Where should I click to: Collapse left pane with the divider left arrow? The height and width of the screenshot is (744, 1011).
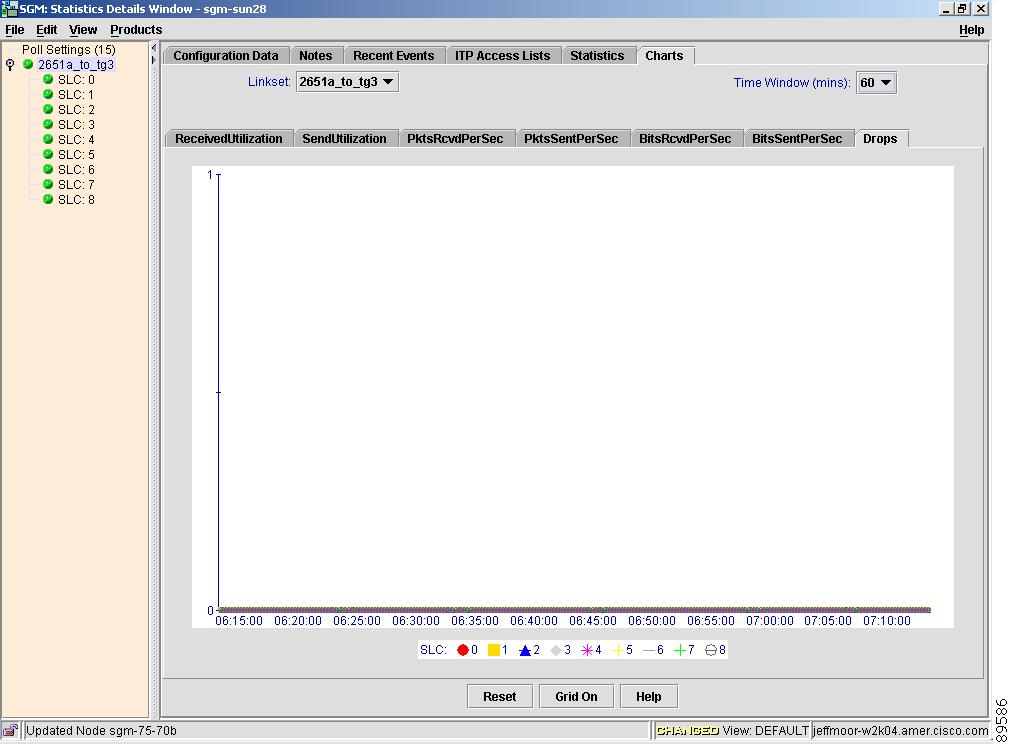tap(153, 48)
